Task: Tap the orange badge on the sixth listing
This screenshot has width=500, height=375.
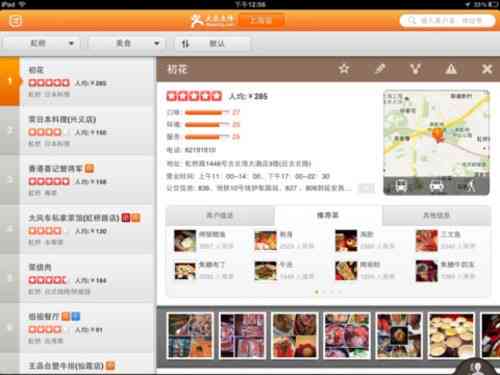Action: pos(66,316)
